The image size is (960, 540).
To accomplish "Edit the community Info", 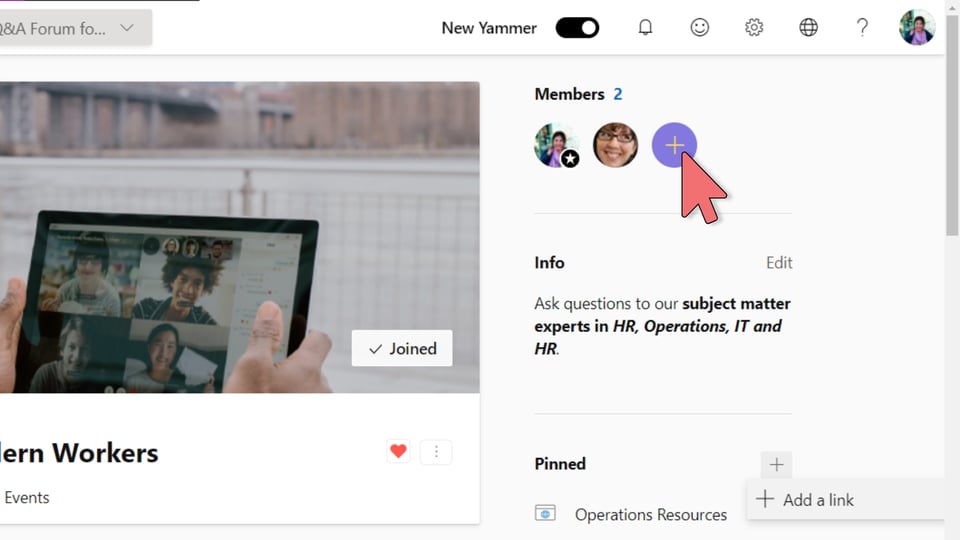I will tap(779, 263).
